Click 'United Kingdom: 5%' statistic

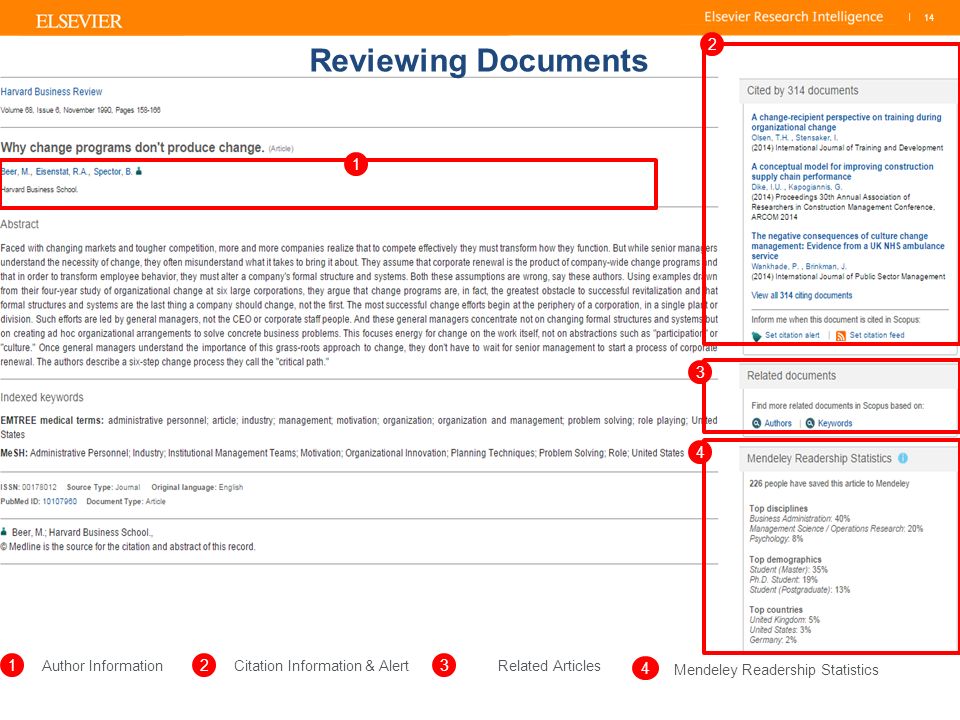pyautogui.click(x=784, y=620)
